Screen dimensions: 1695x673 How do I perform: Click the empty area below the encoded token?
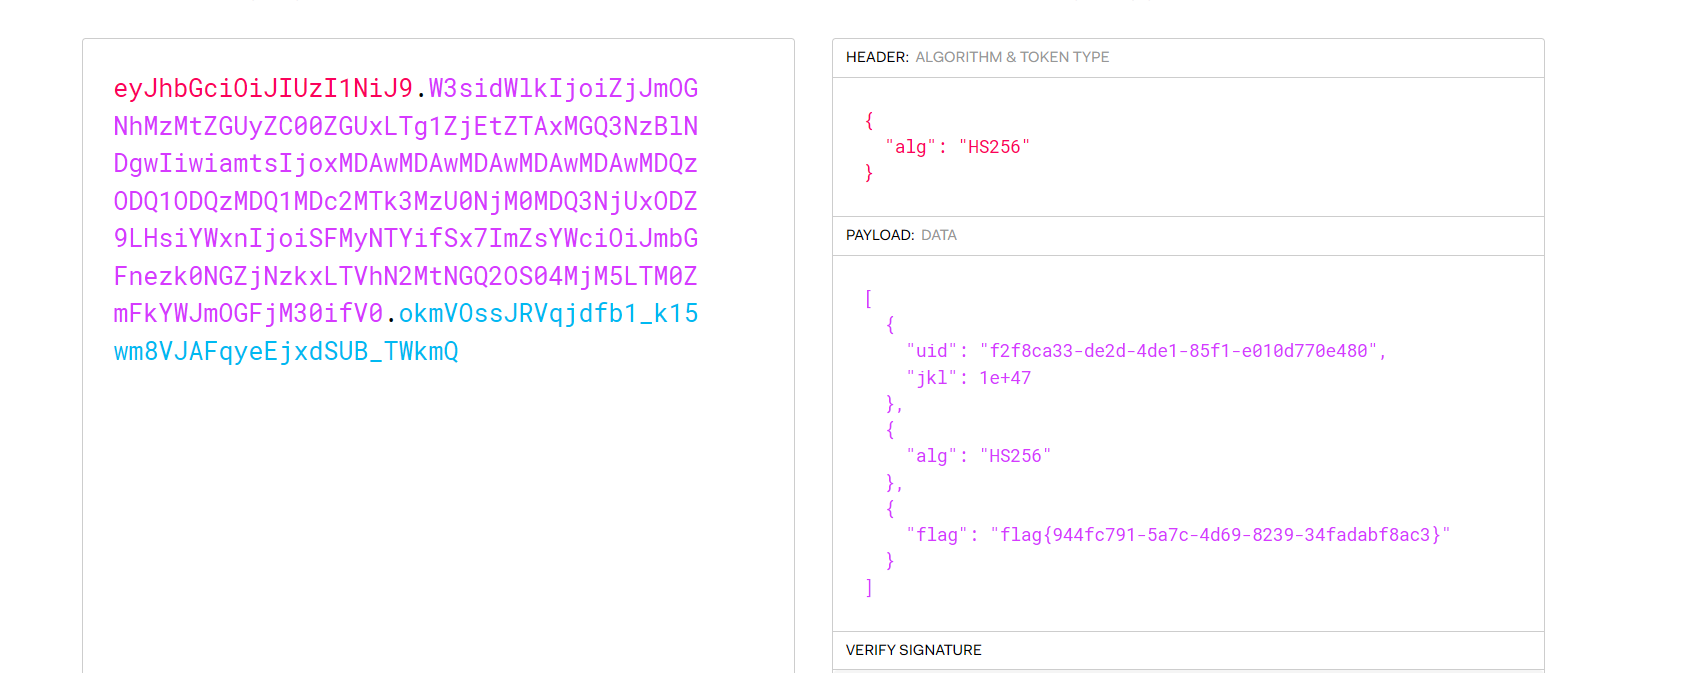tap(438, 520)
